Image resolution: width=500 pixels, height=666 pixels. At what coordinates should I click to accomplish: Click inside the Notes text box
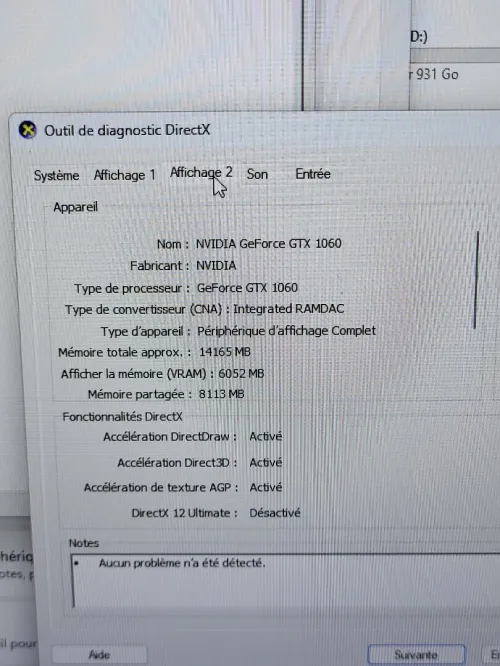point(285,580)
